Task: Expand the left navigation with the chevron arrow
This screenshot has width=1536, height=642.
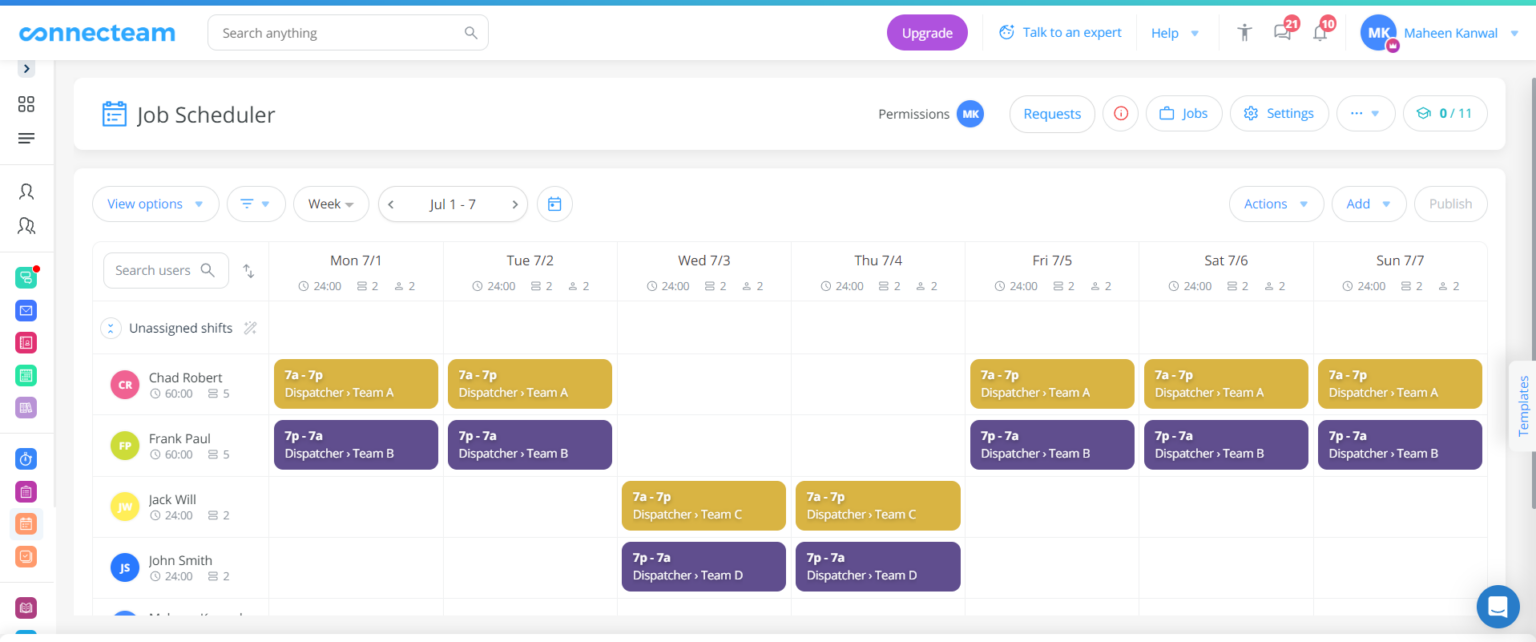Action: [x=25, y=68]
